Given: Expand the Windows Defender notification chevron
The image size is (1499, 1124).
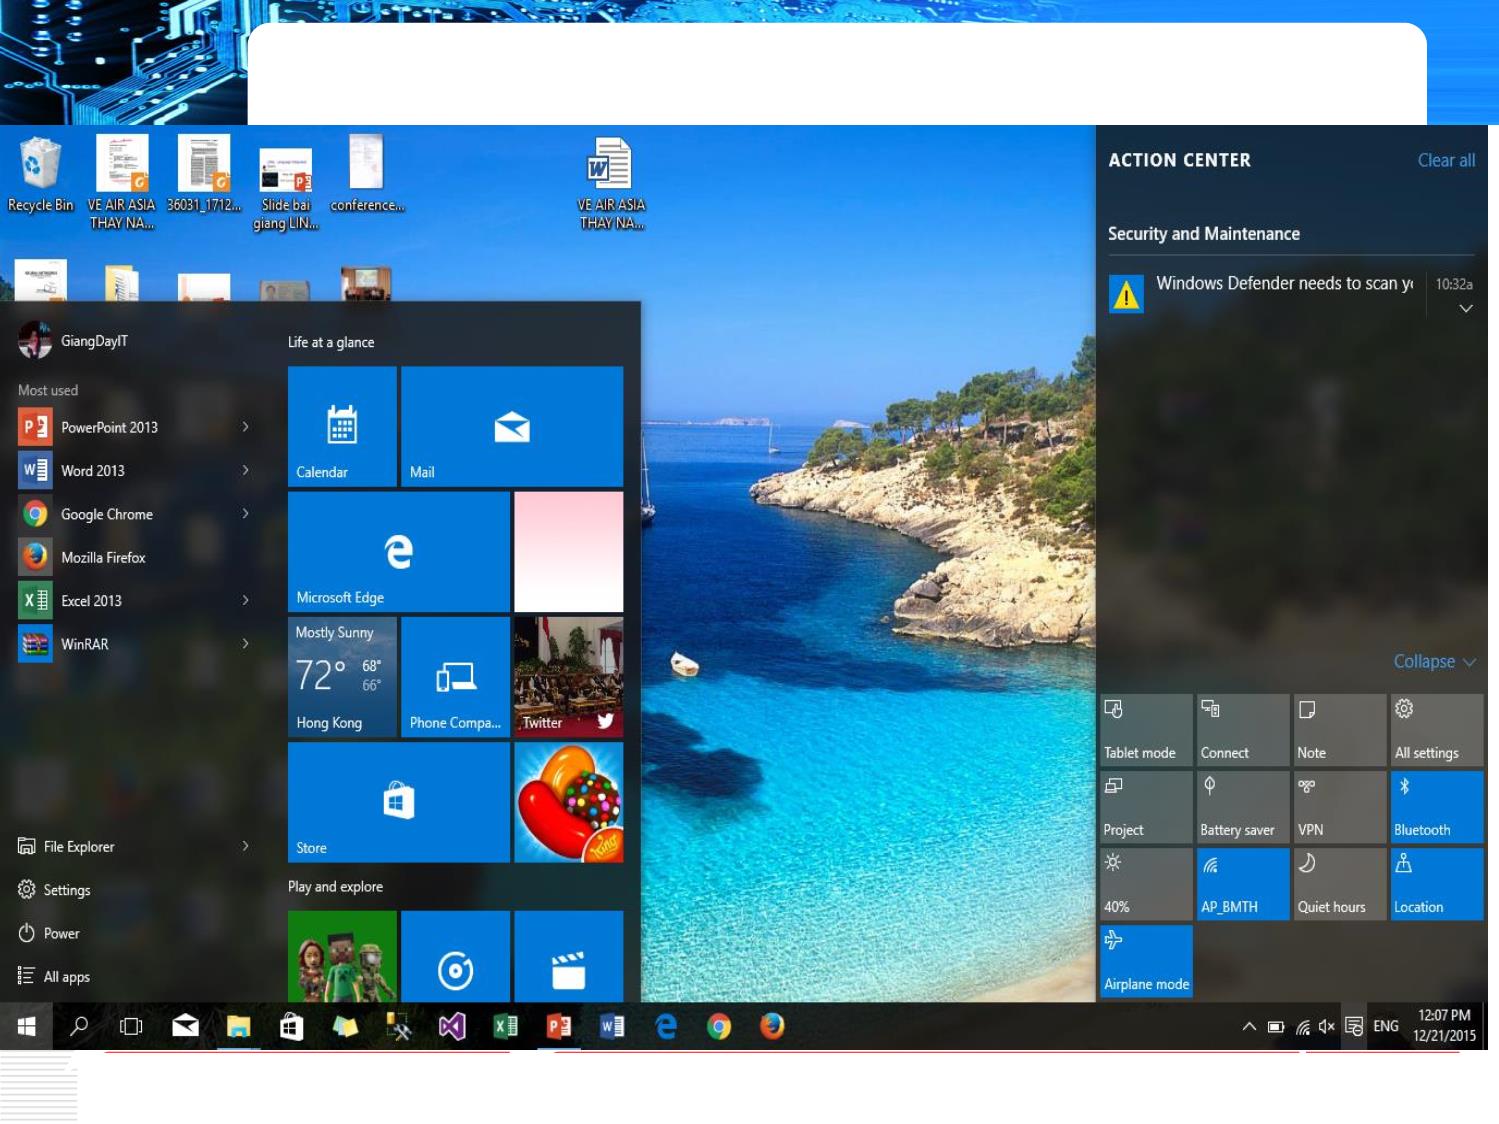Looking at the screenshot, I should click(x=1466, y=309).
